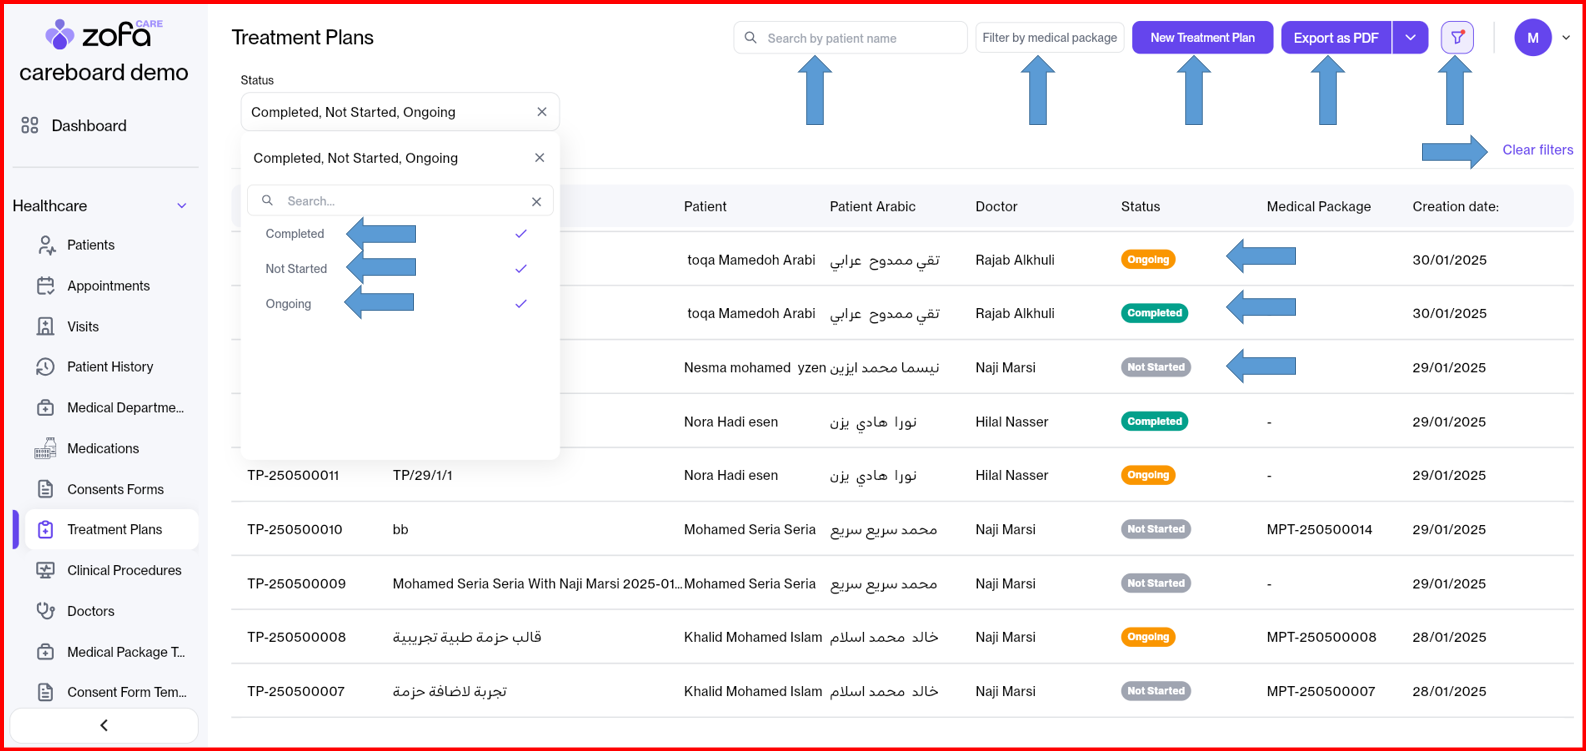This screenshot has width=1586, height=751.
Task: Deselect the Not Started status option
Action: (296, 269)
